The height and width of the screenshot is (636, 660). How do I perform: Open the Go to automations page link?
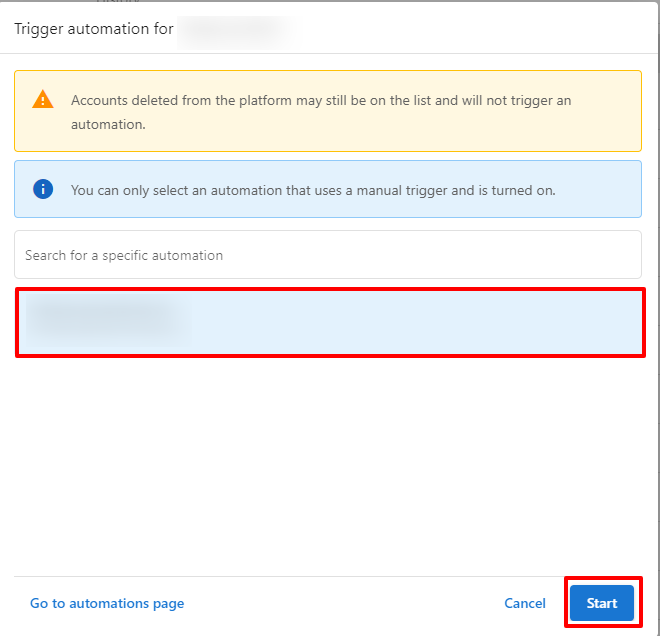click(107, 603)
